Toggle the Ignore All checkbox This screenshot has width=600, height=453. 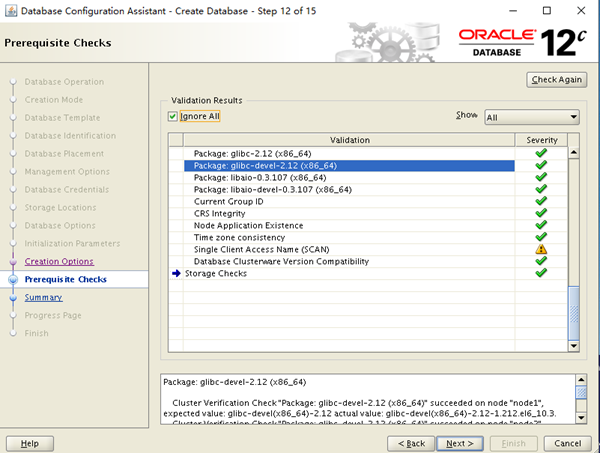tap(173, 116)
